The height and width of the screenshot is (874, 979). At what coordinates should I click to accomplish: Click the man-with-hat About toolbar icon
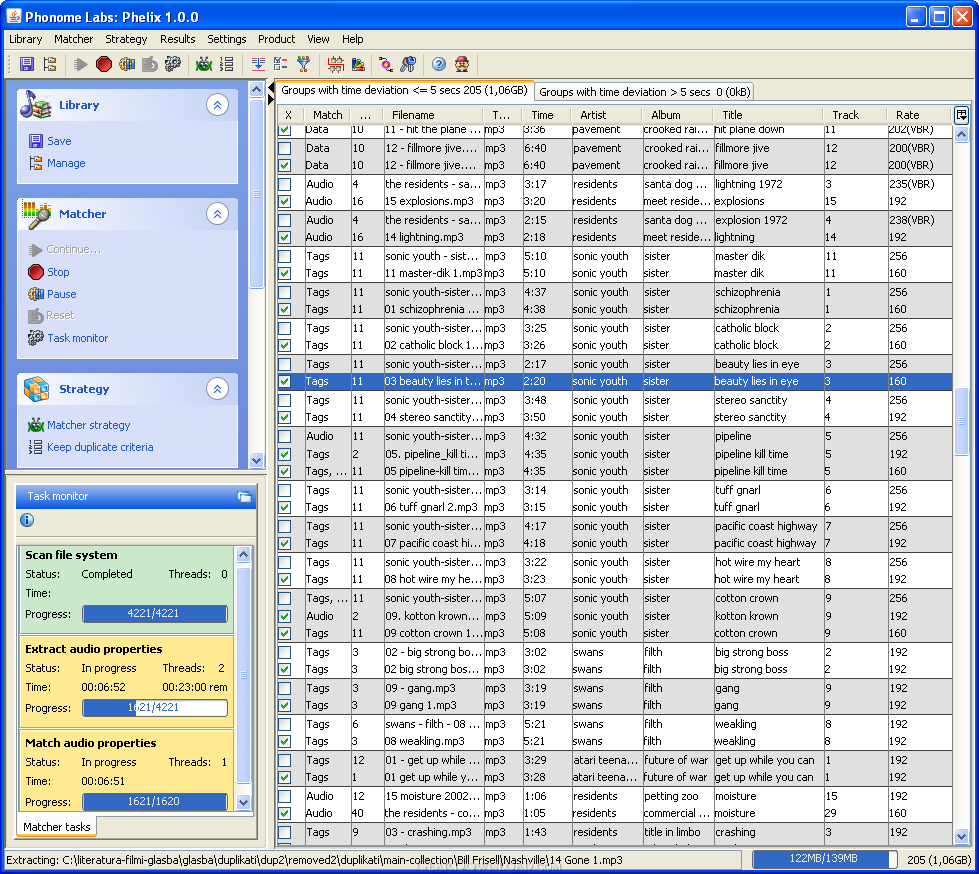(461, 64)
